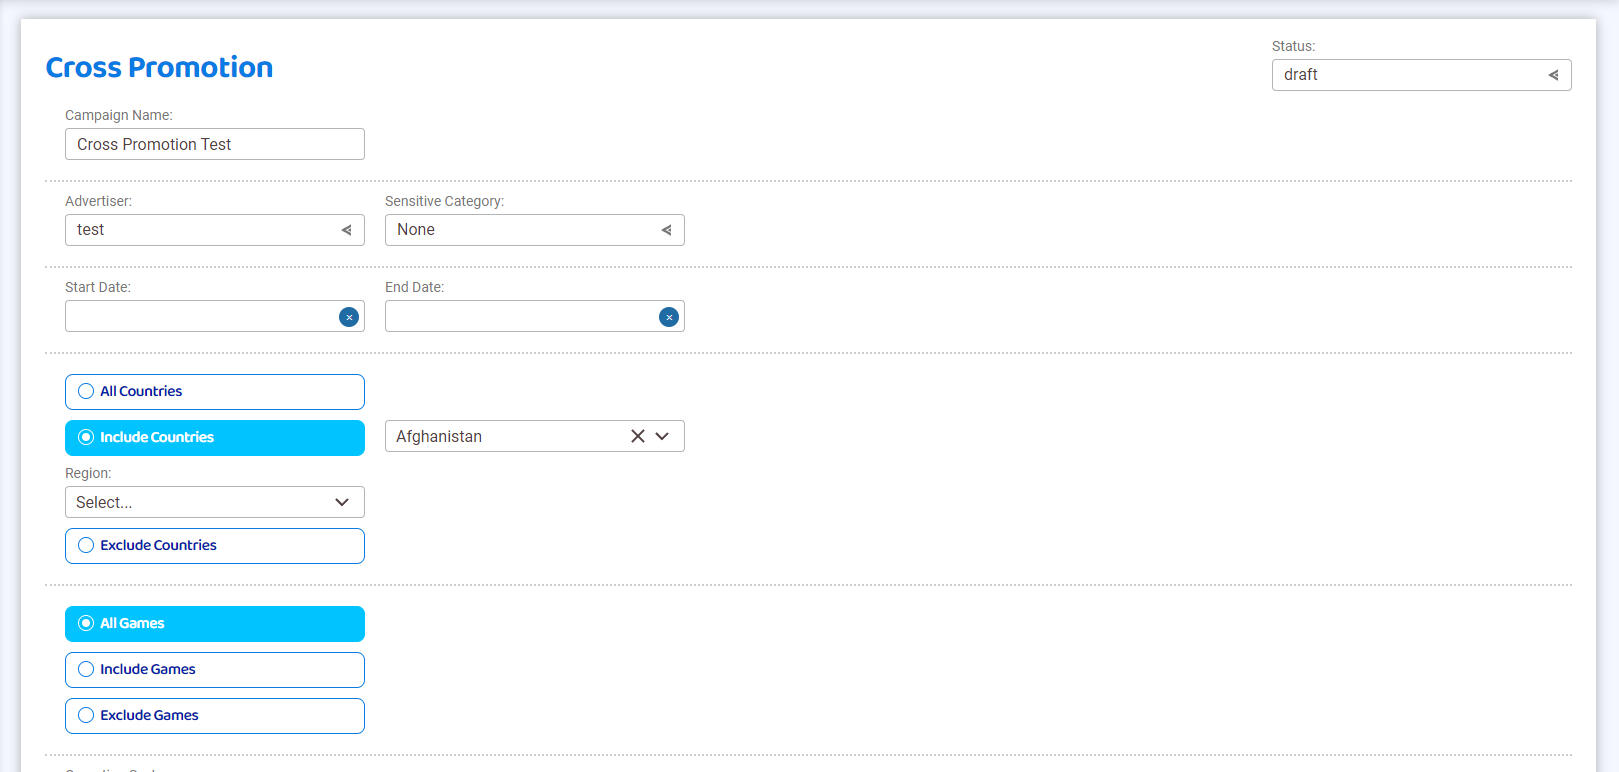Open the Advertiser dropdown showing test

pos(214,230)
